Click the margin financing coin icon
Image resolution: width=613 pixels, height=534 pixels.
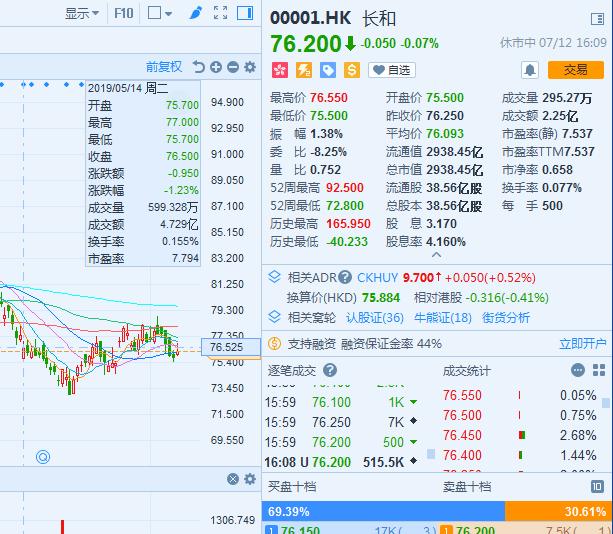[274, 344]
